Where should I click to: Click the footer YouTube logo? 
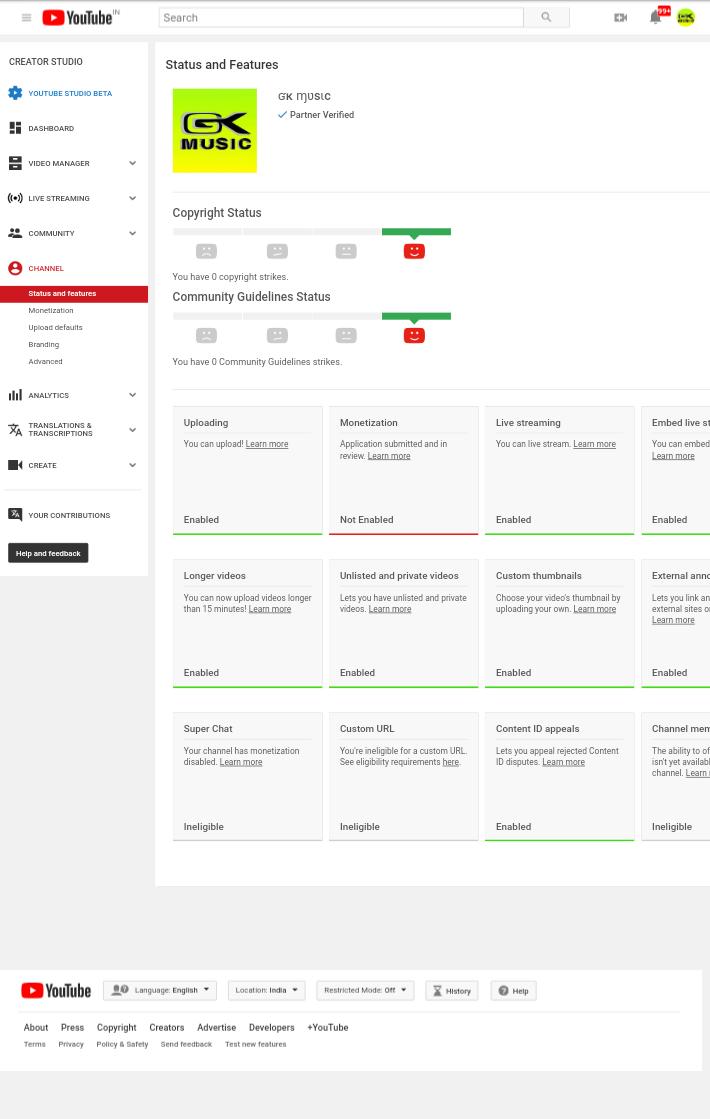pyautogui.click(x=56, y=991)
